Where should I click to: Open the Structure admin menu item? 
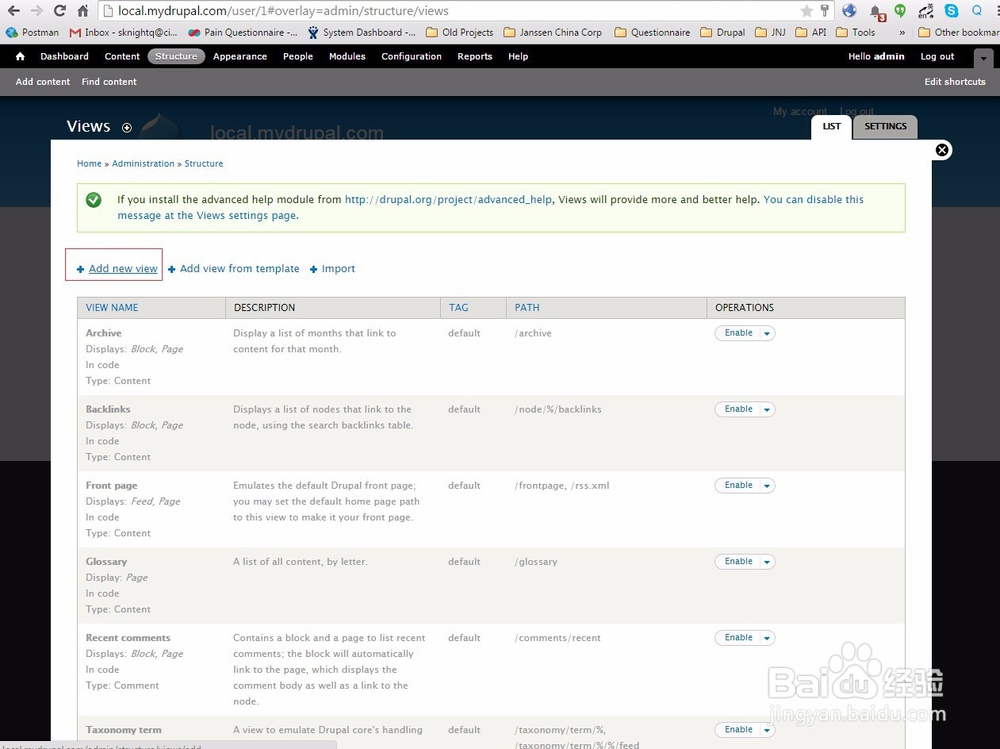coord(176,56)
